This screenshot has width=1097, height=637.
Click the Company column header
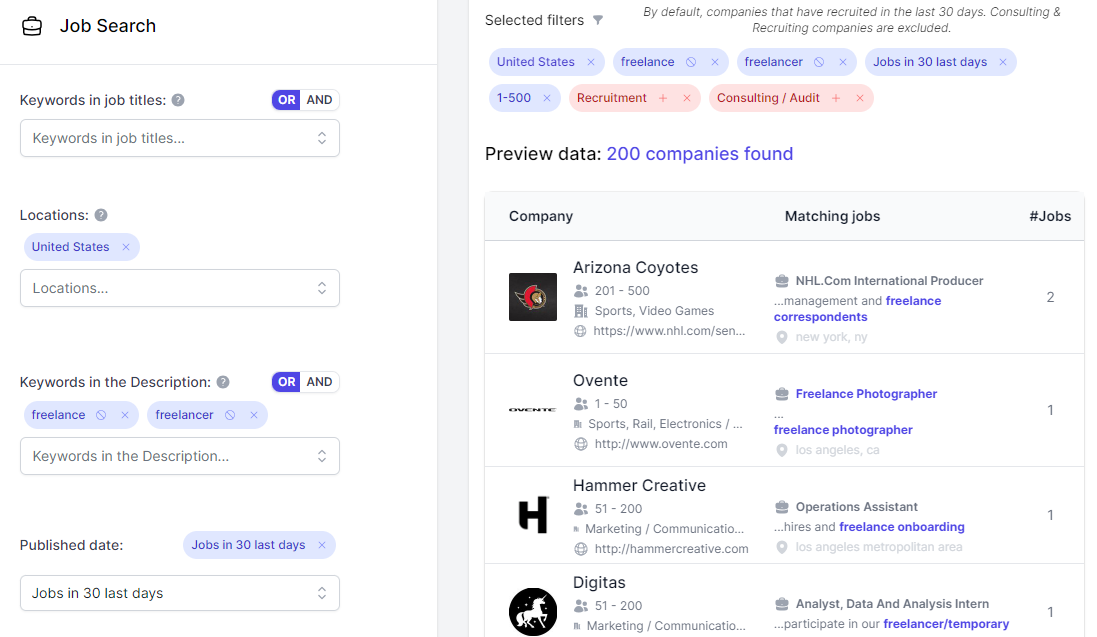point(541,216)
